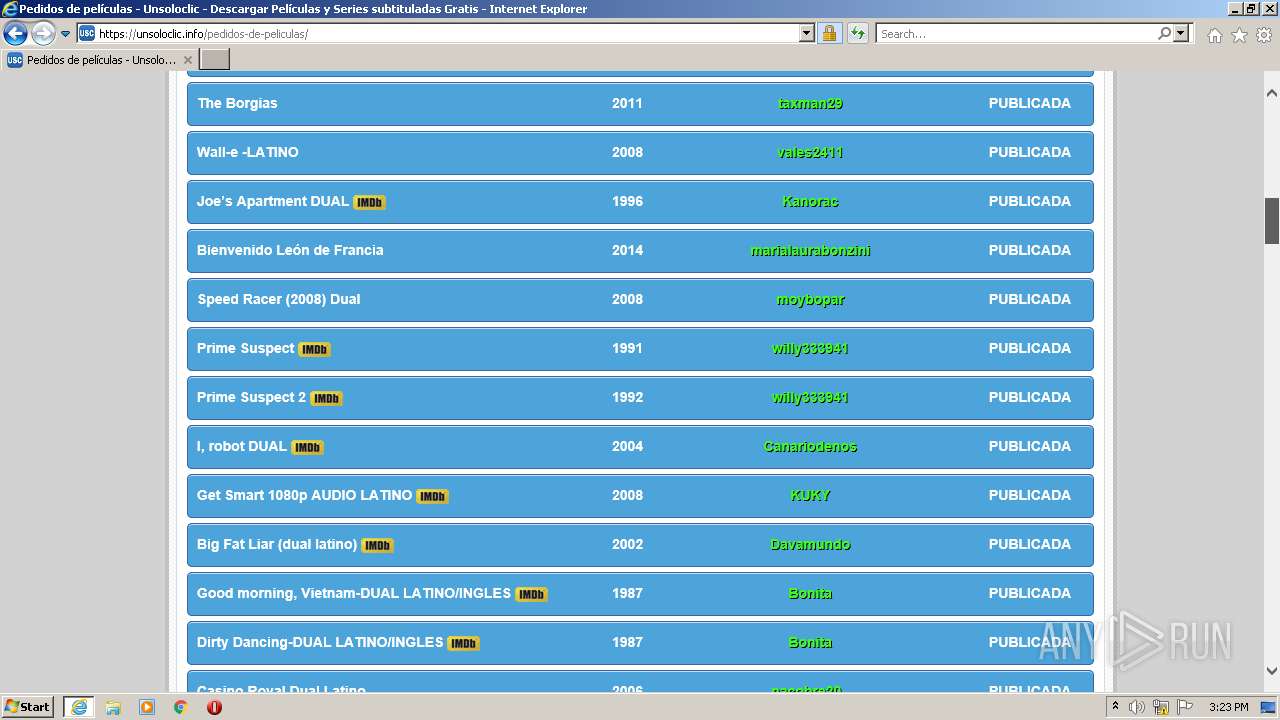The width and height of the screenshot is (1280, 720).
Task: Click IMDb badge next to Joe's Apartment DUAL
Action: coord(369,202)
